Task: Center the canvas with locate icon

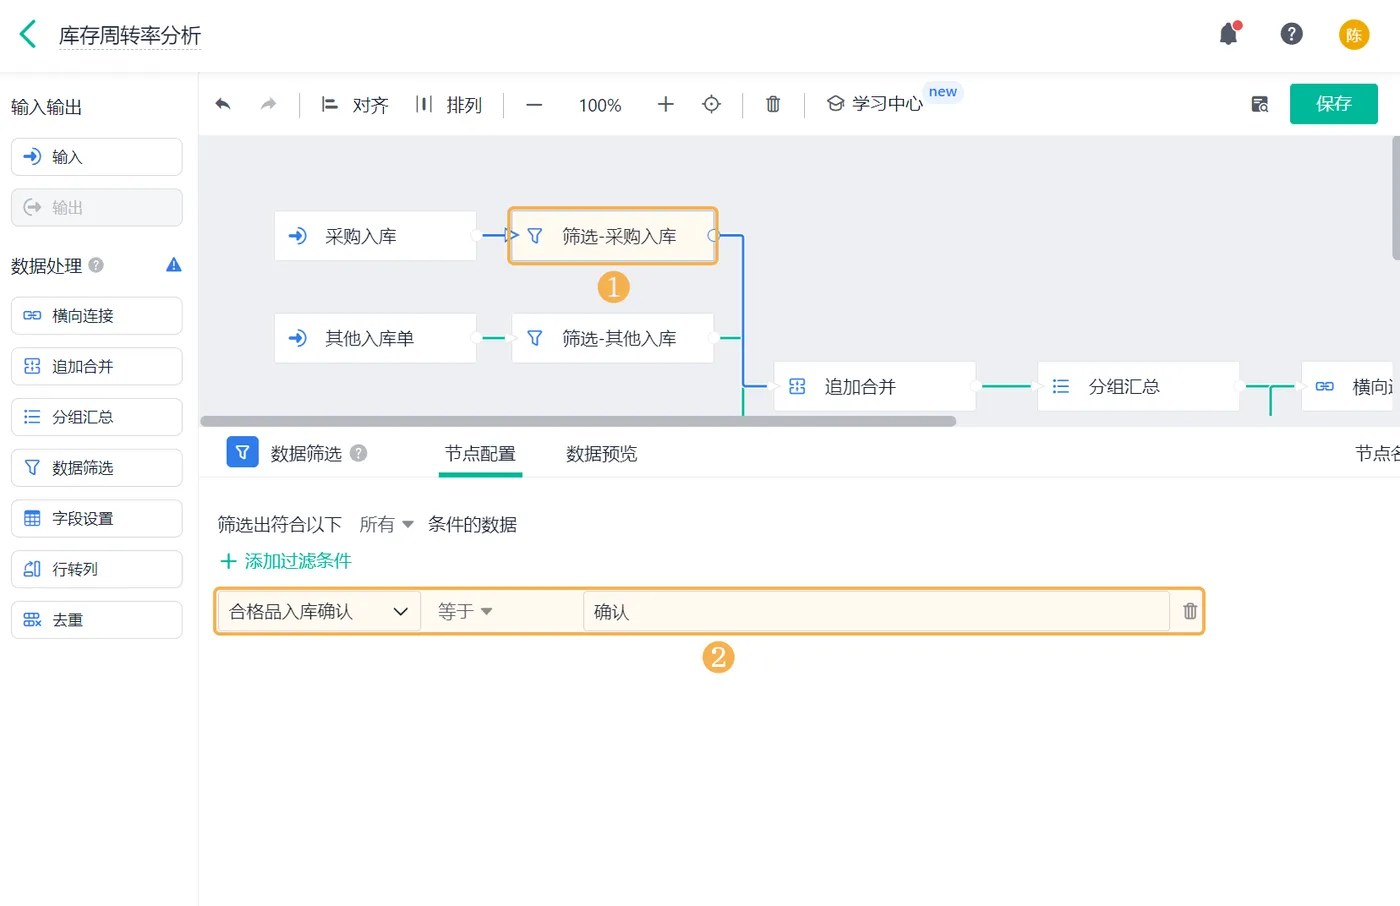Action: tap(711, 104)
